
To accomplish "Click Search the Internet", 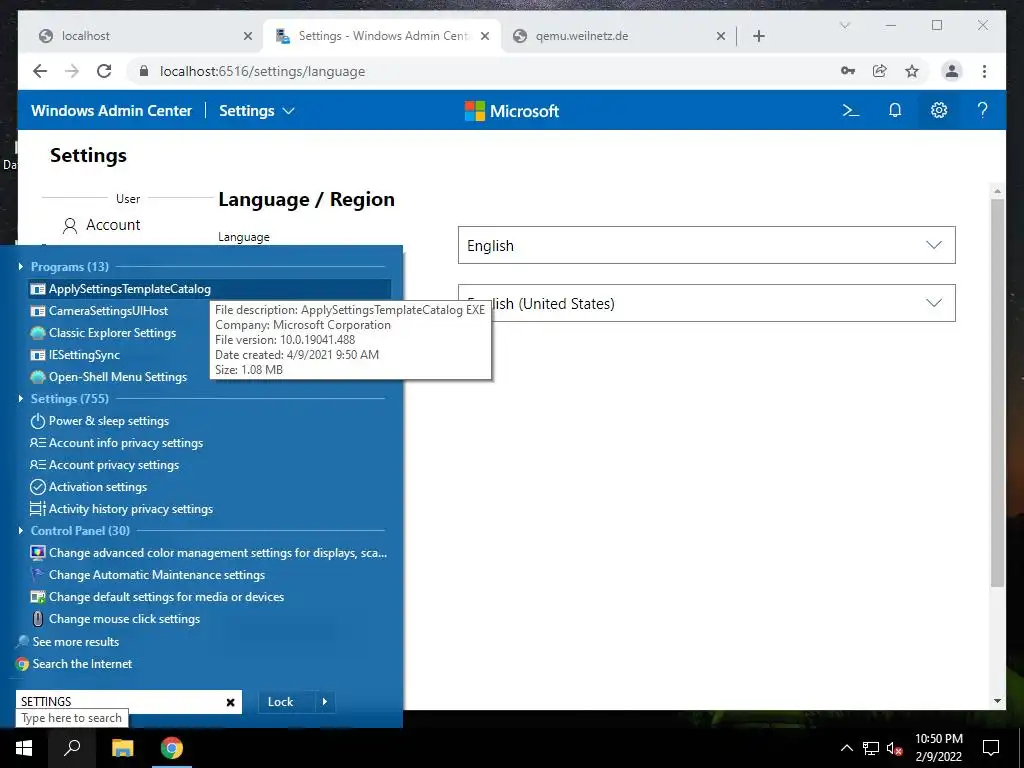I will [74, 664].
